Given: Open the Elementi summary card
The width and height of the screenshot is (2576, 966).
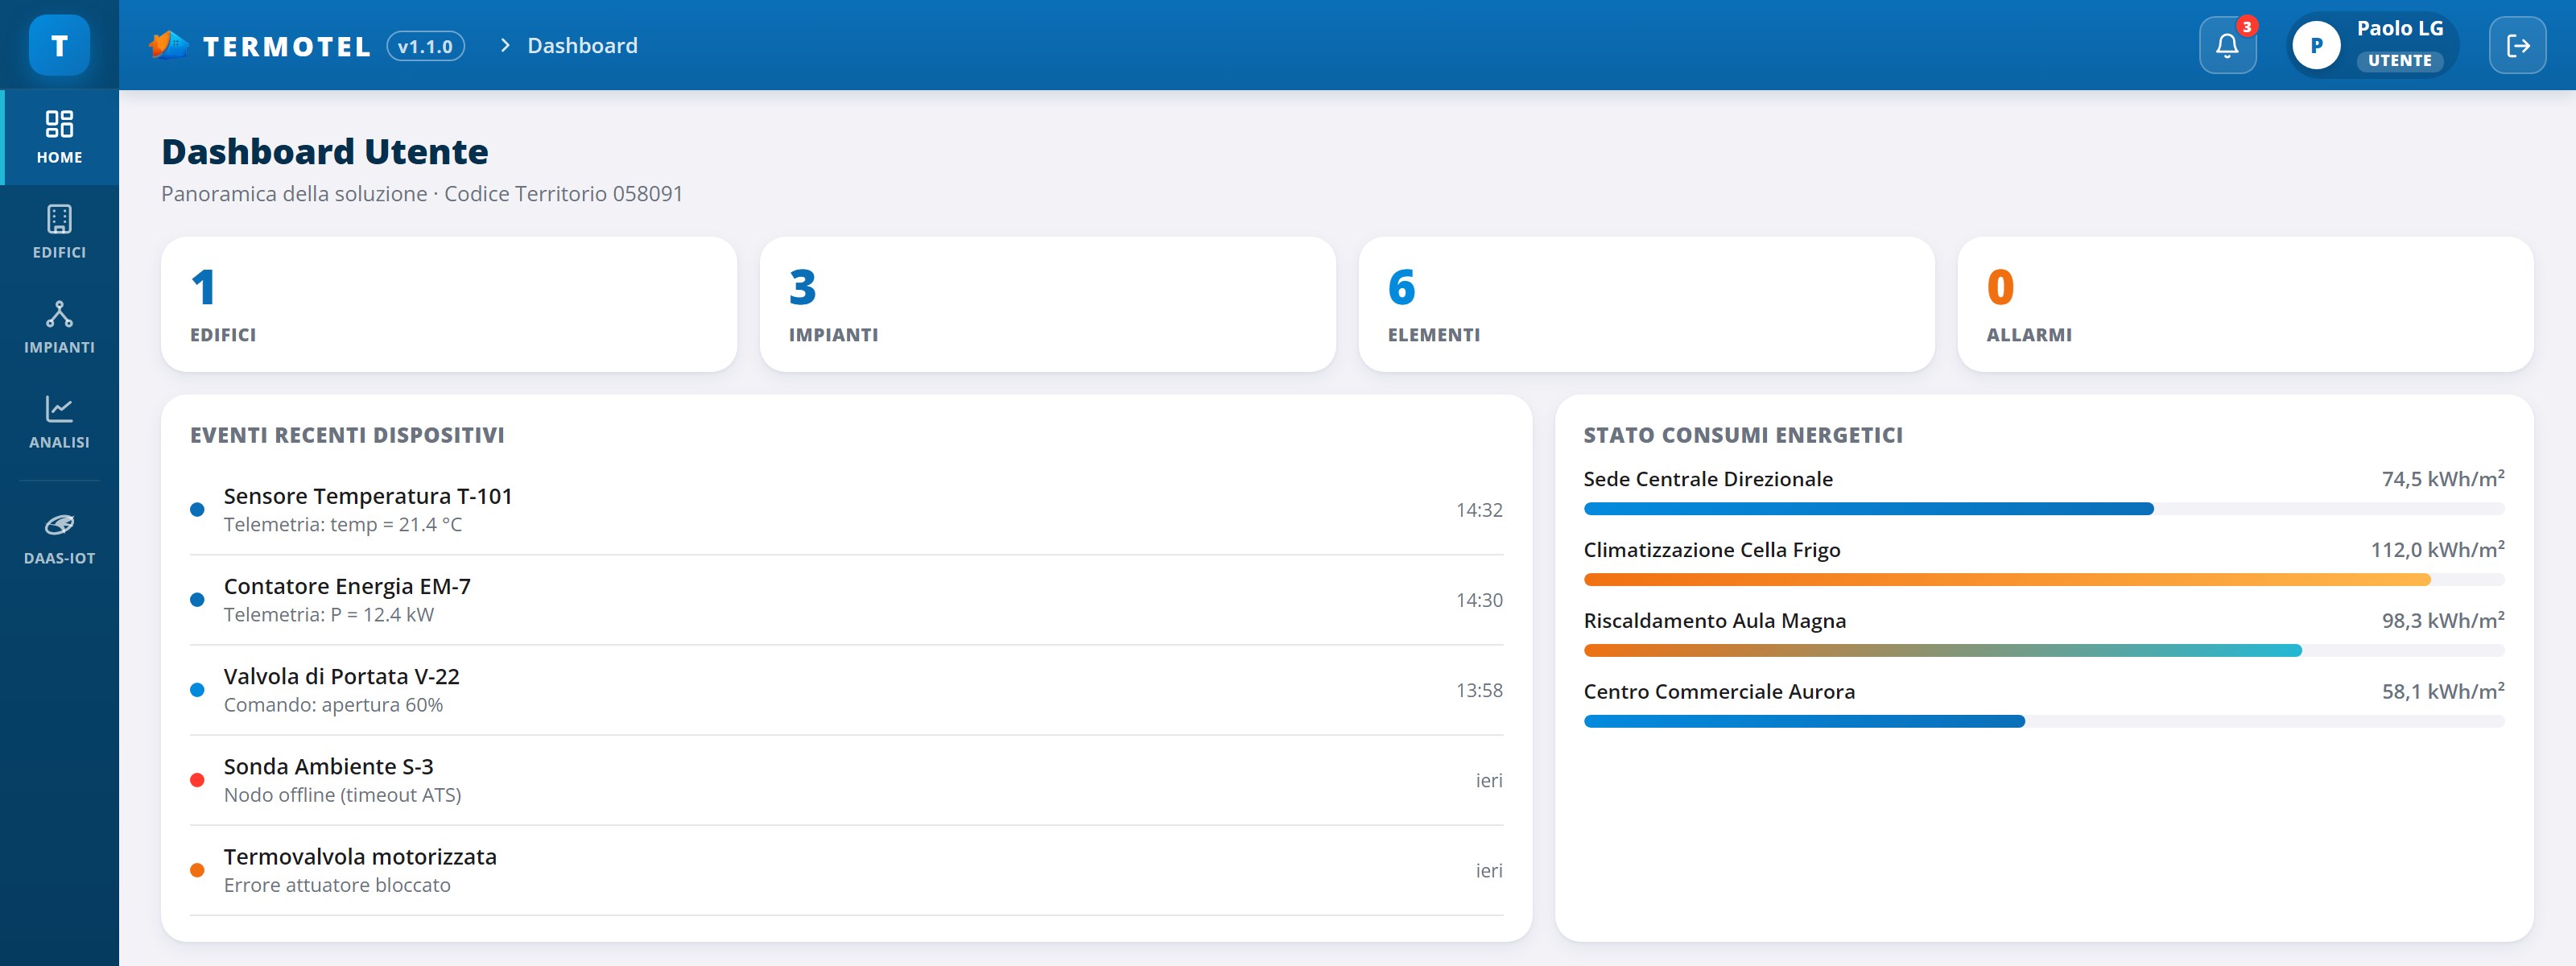Looking at the screenshot, I should coord(1646,304).
